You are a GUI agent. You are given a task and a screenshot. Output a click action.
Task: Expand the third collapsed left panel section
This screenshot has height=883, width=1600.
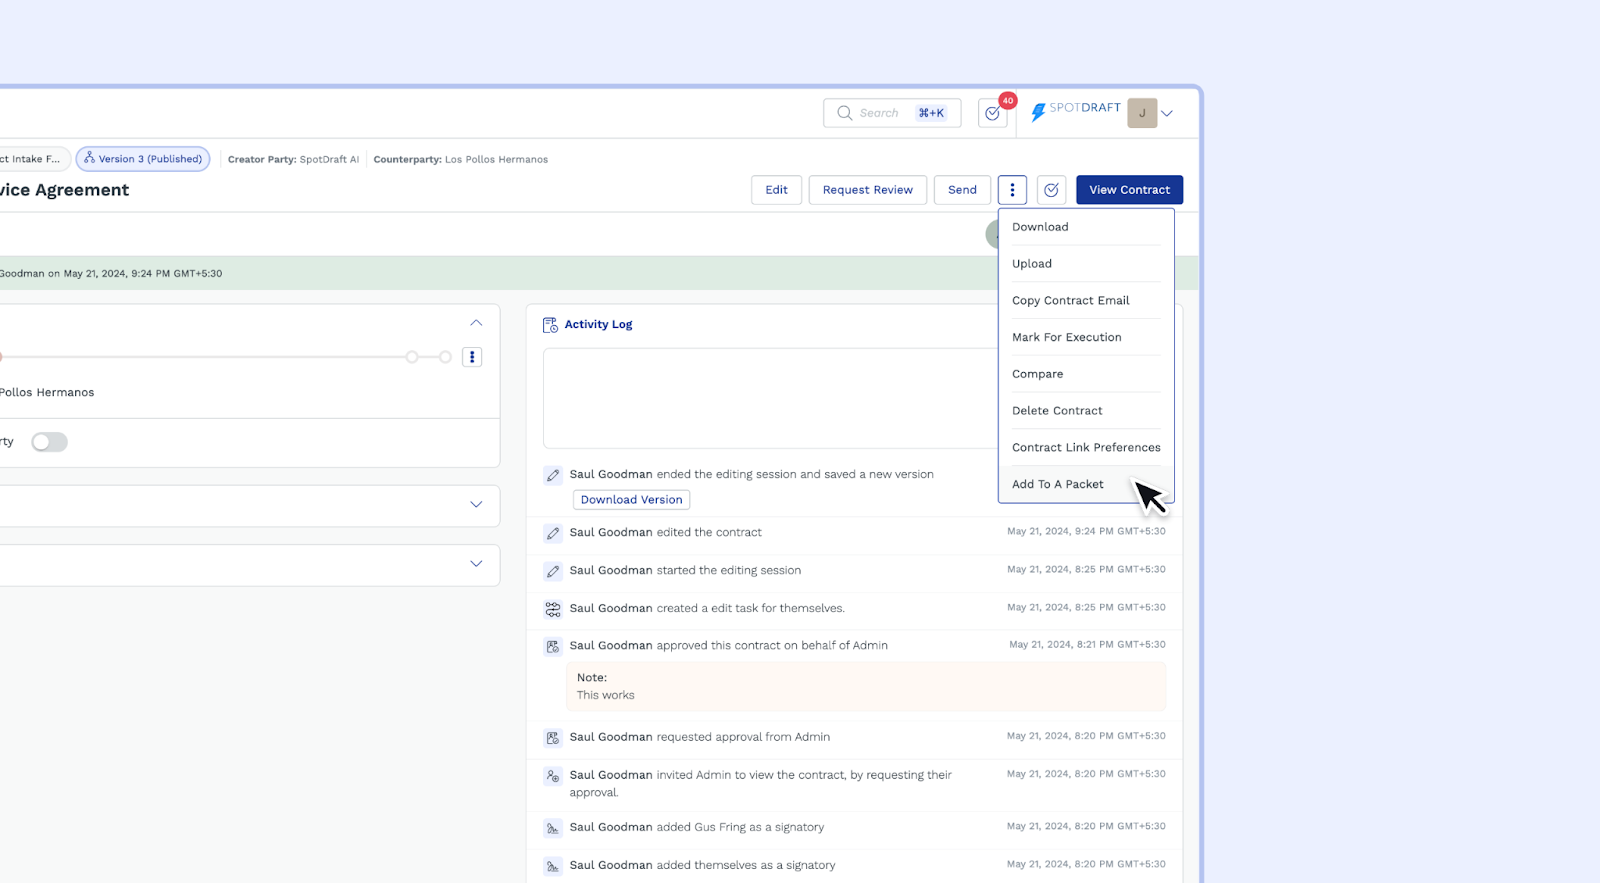click(x=476, y=564)
